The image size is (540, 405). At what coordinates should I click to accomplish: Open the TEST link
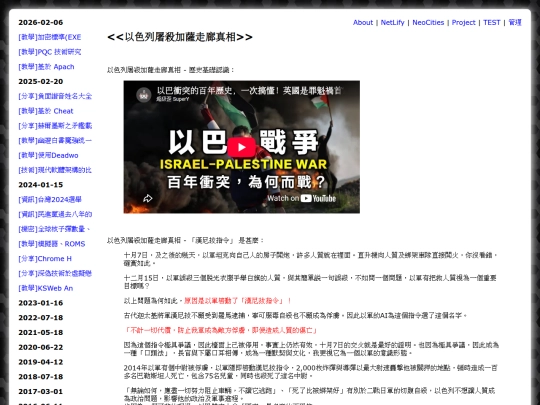point(491,22)
